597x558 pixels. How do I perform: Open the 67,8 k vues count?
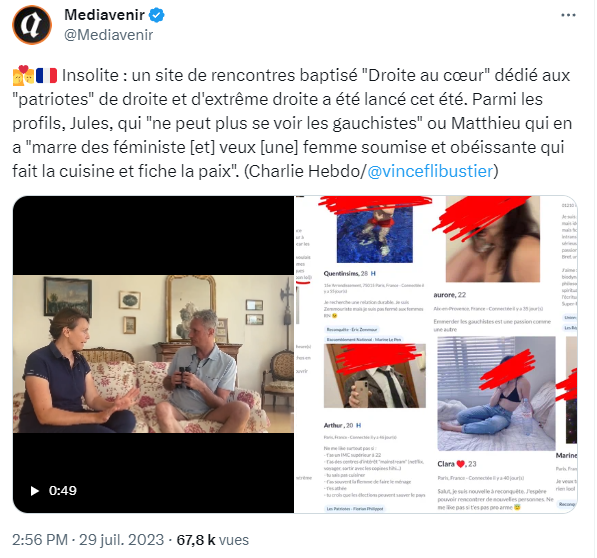point(212,540)
